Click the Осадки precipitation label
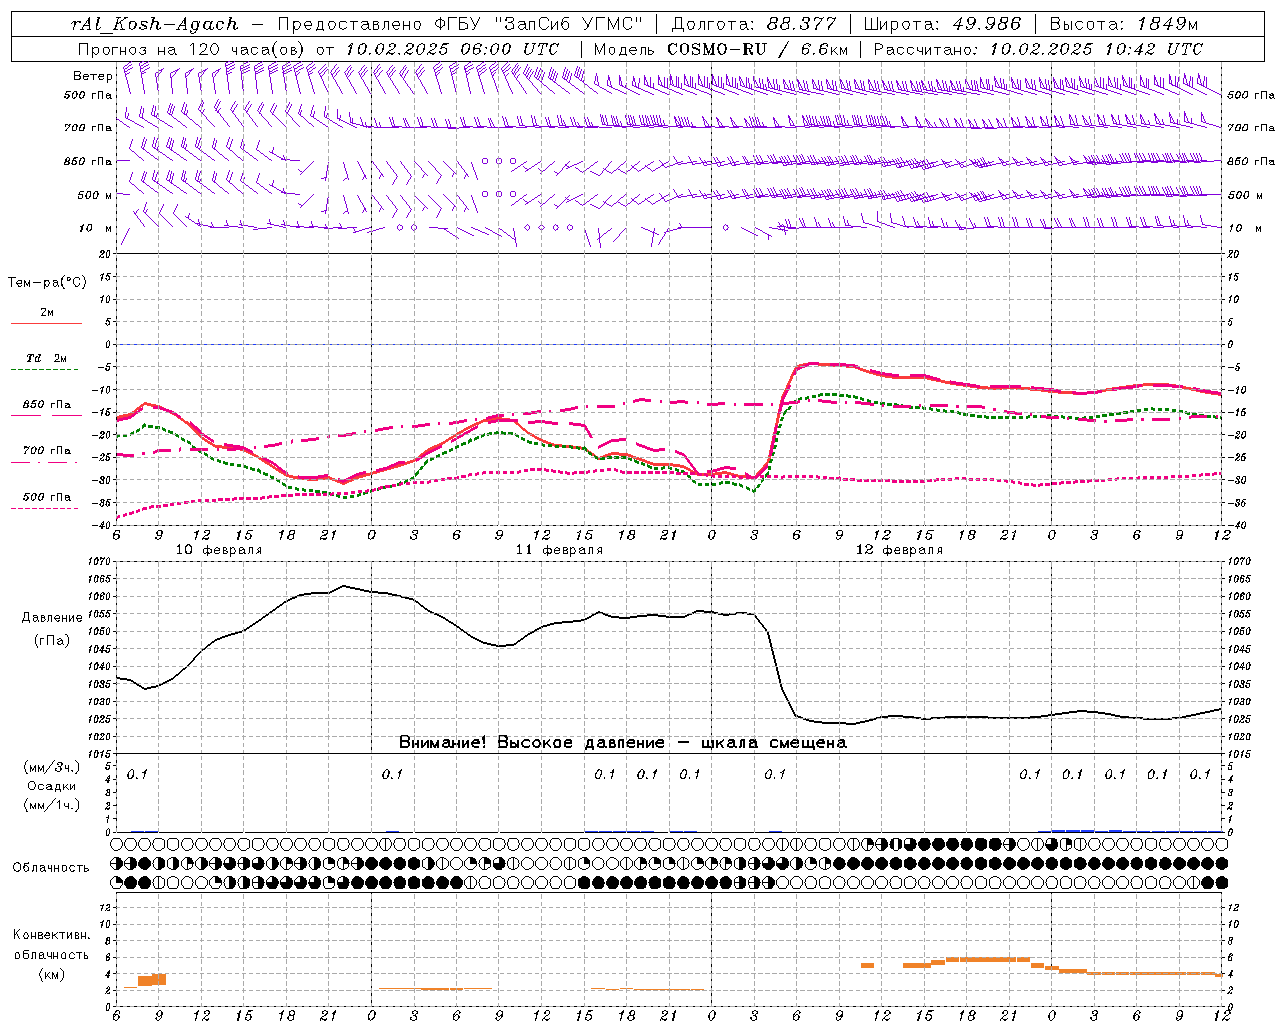The width and height of the screenshot is (1280, 1024). tap(52, 786)
